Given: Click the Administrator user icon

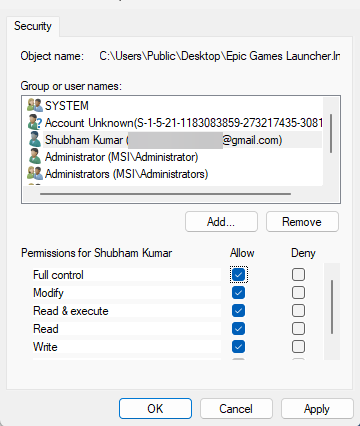Looking at the screenshot, I should click(x=35, y=157).
